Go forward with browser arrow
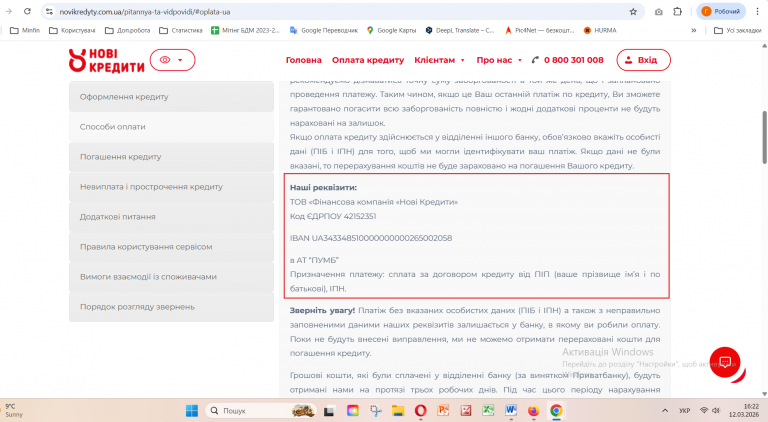Image resolution: width=768 pixels, height=422 pixels. coord(9,11)
